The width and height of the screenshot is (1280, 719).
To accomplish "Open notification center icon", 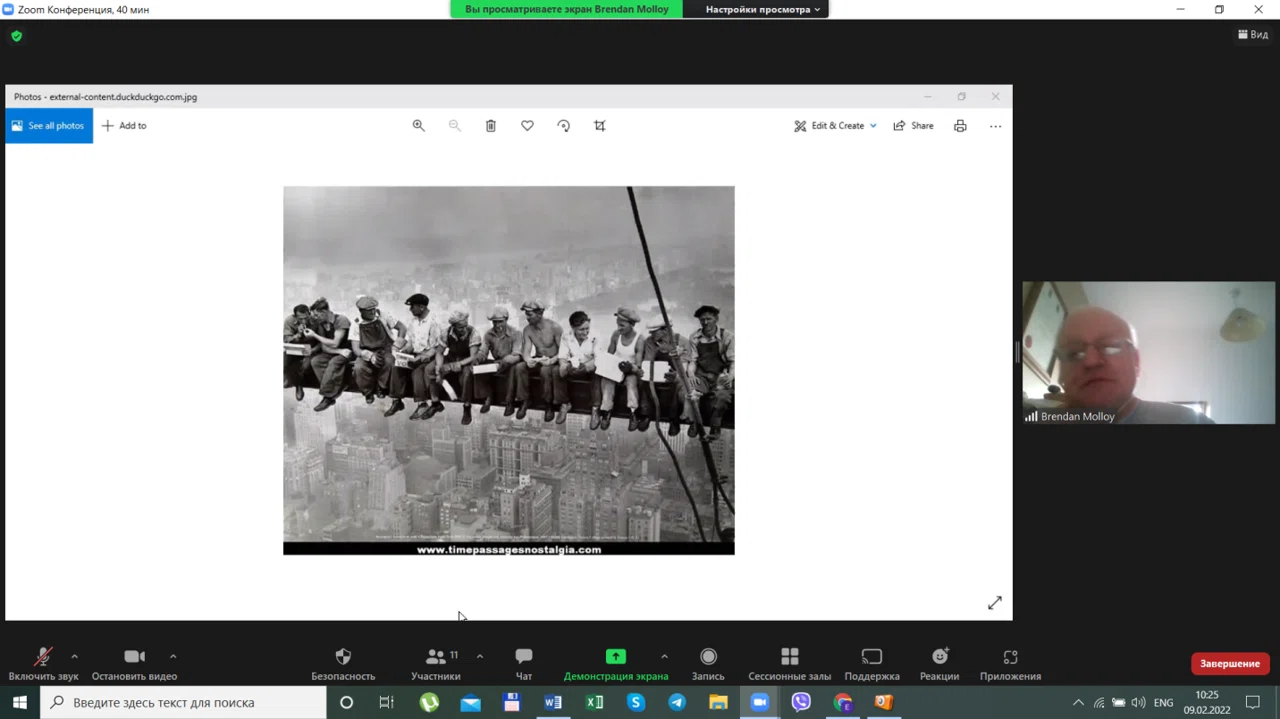I will point(1253,703).
